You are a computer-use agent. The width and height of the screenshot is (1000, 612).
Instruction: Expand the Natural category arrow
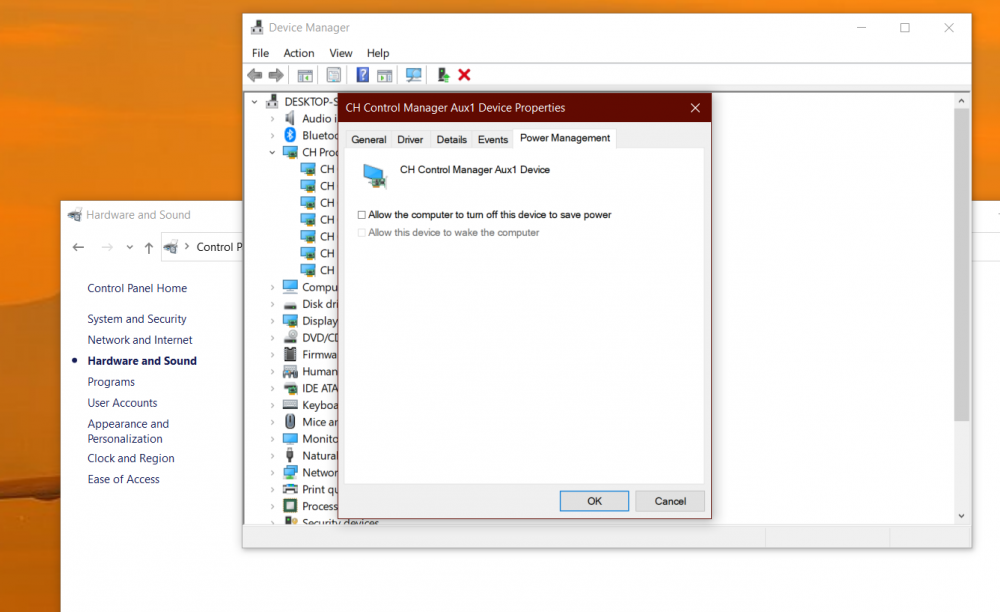[272, 456]
